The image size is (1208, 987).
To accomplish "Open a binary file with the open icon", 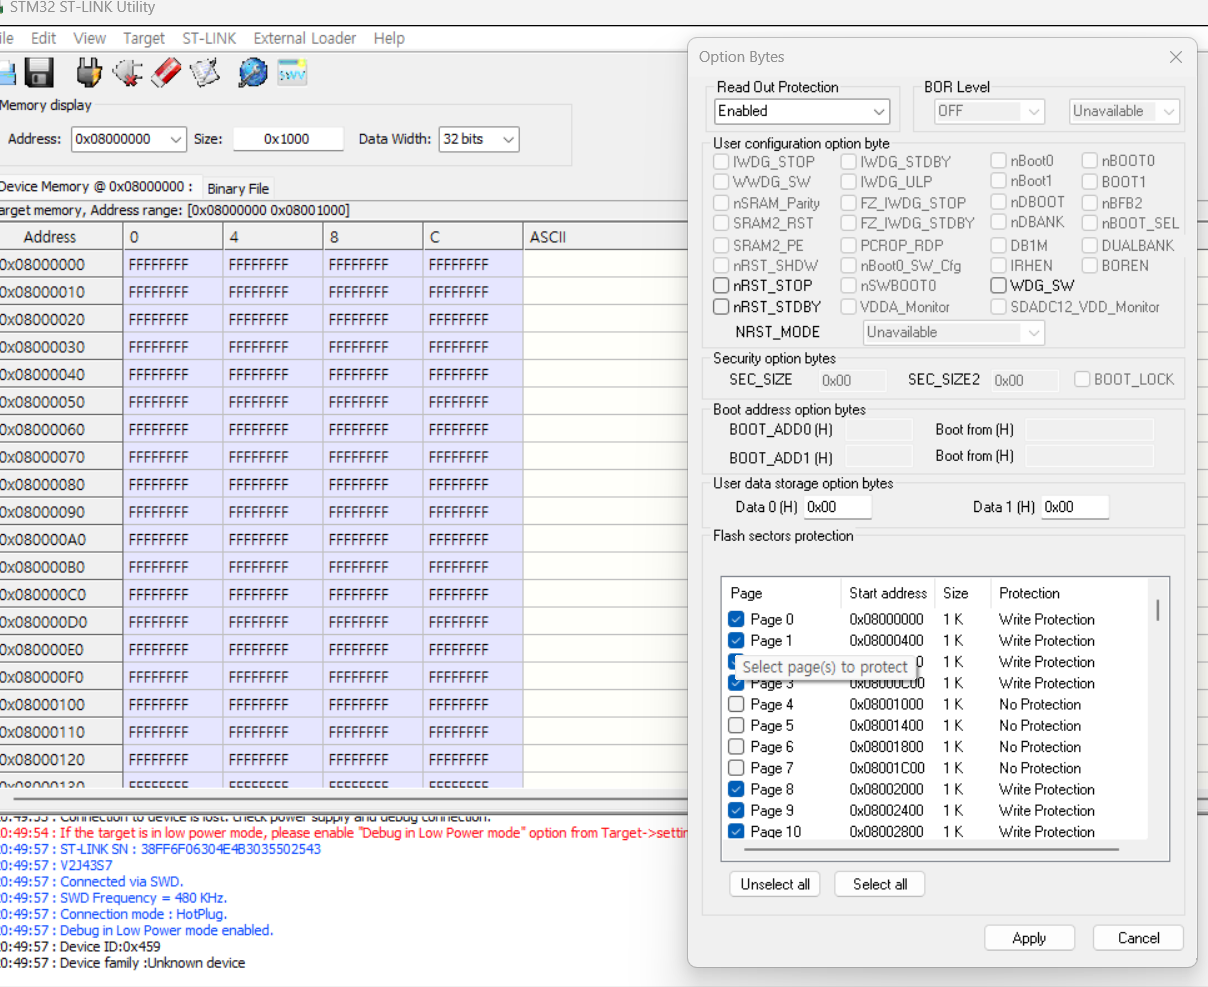I will point(8,71).
